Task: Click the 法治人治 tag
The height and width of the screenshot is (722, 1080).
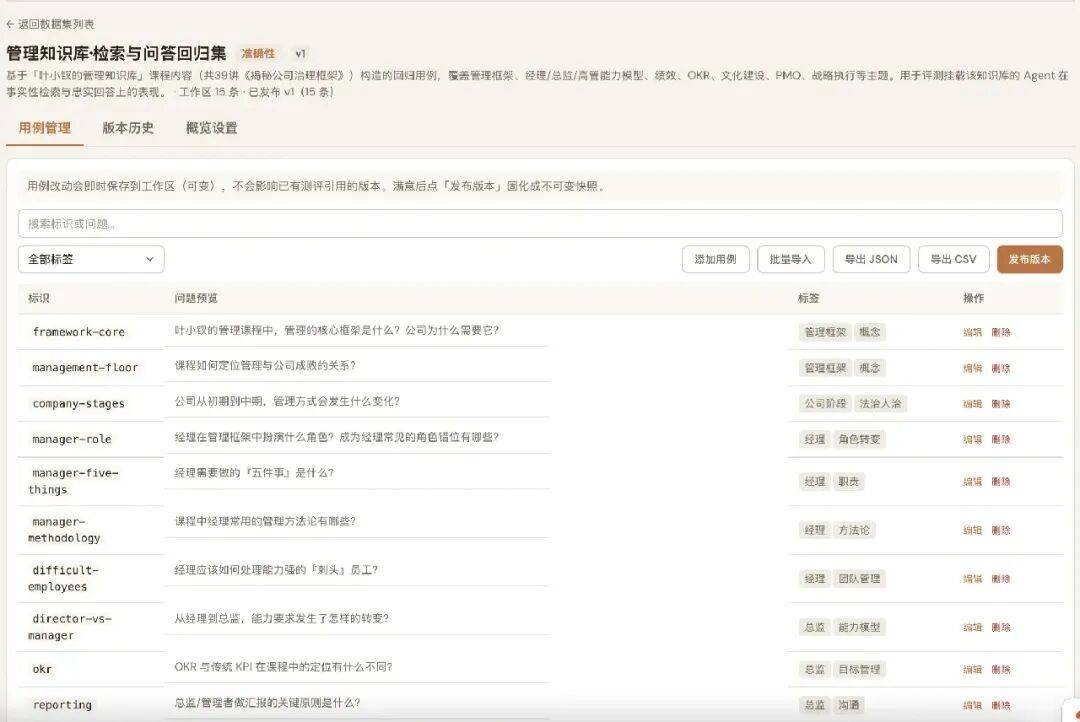Action: (880, 404)
